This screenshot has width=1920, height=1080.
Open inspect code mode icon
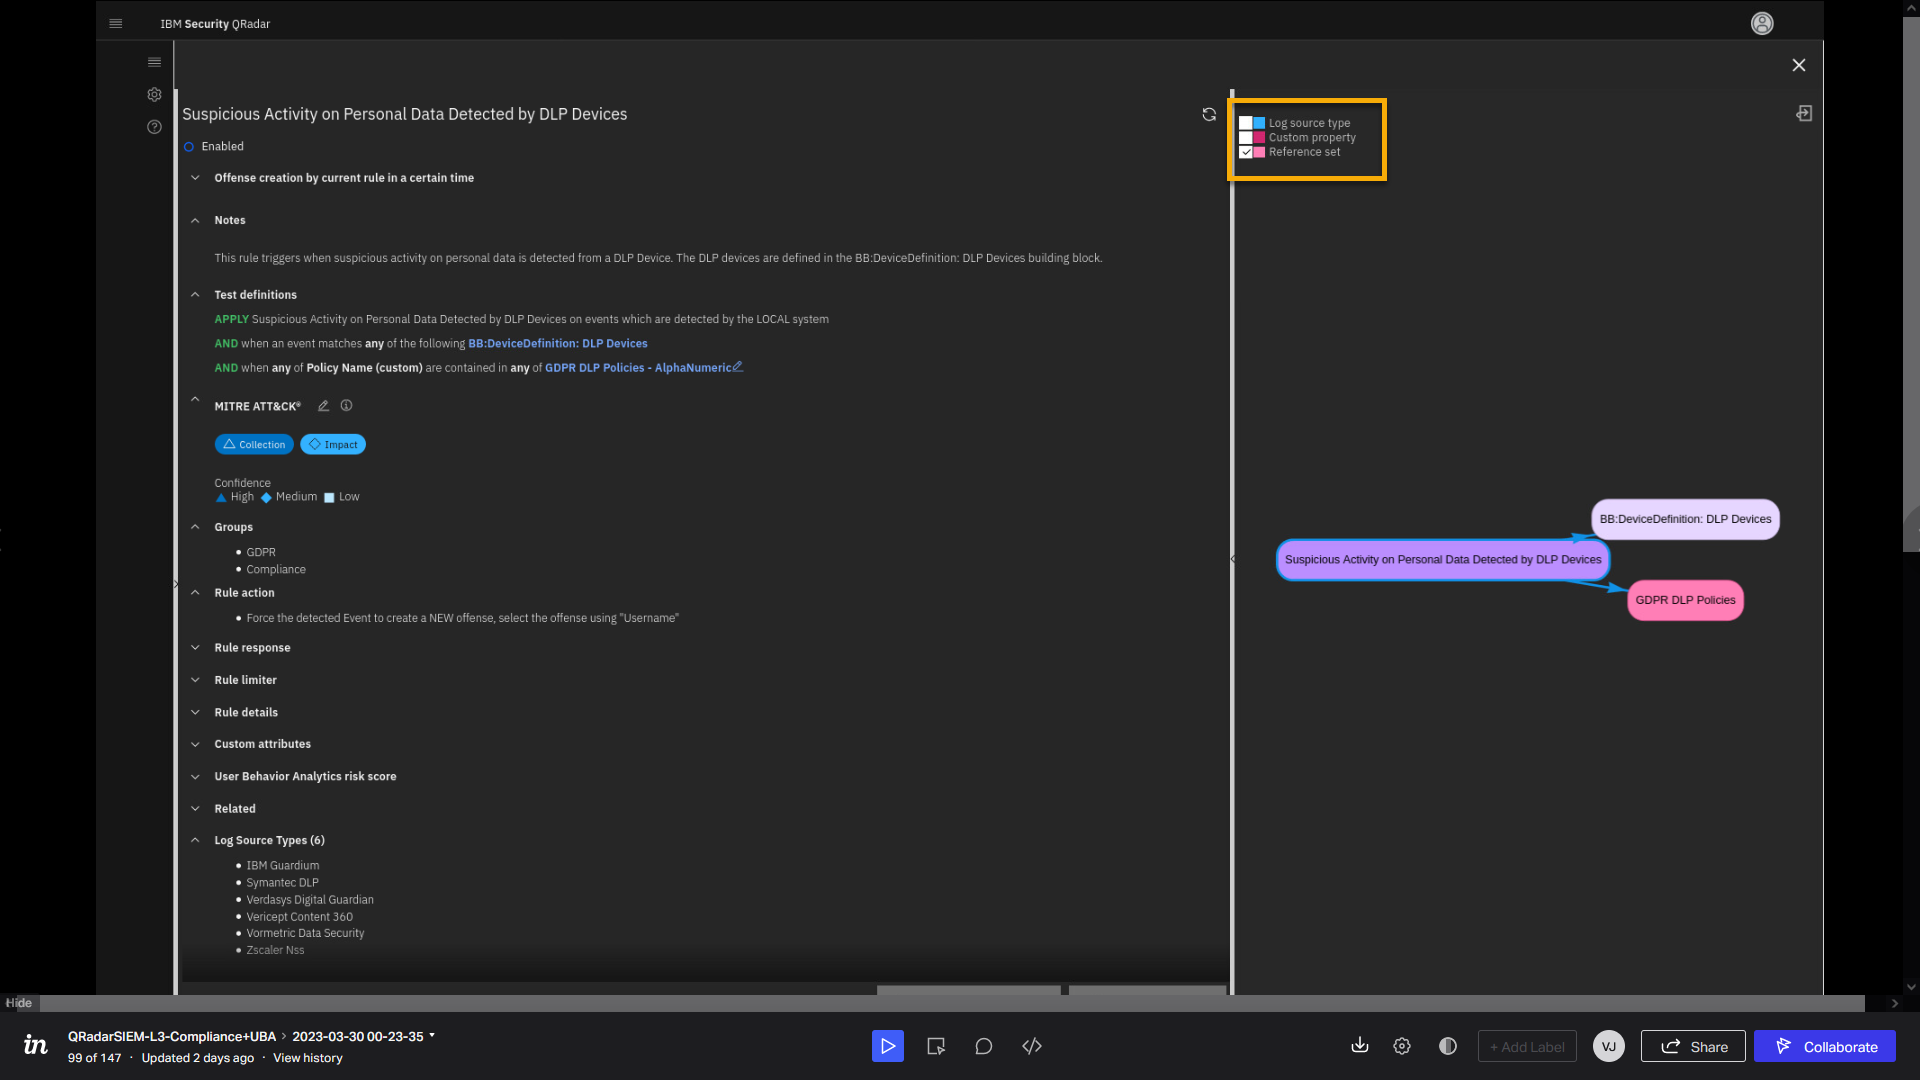tap(1032, 1046)
